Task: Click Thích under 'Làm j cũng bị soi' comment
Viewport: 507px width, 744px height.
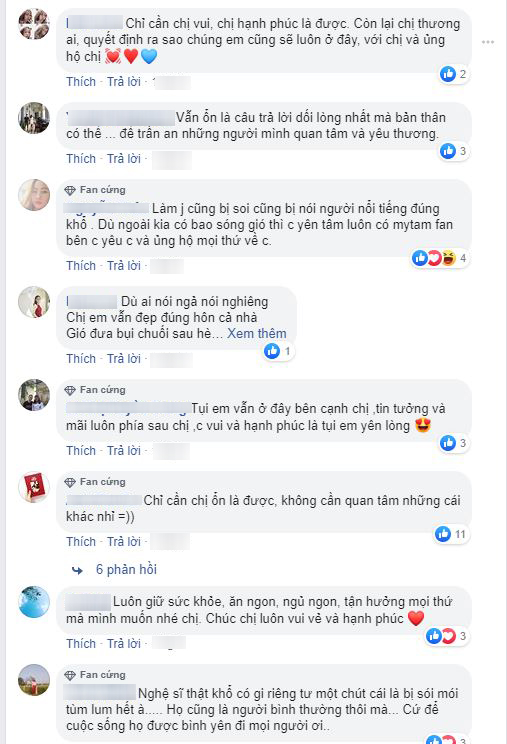Action: [x=81, y=265]
